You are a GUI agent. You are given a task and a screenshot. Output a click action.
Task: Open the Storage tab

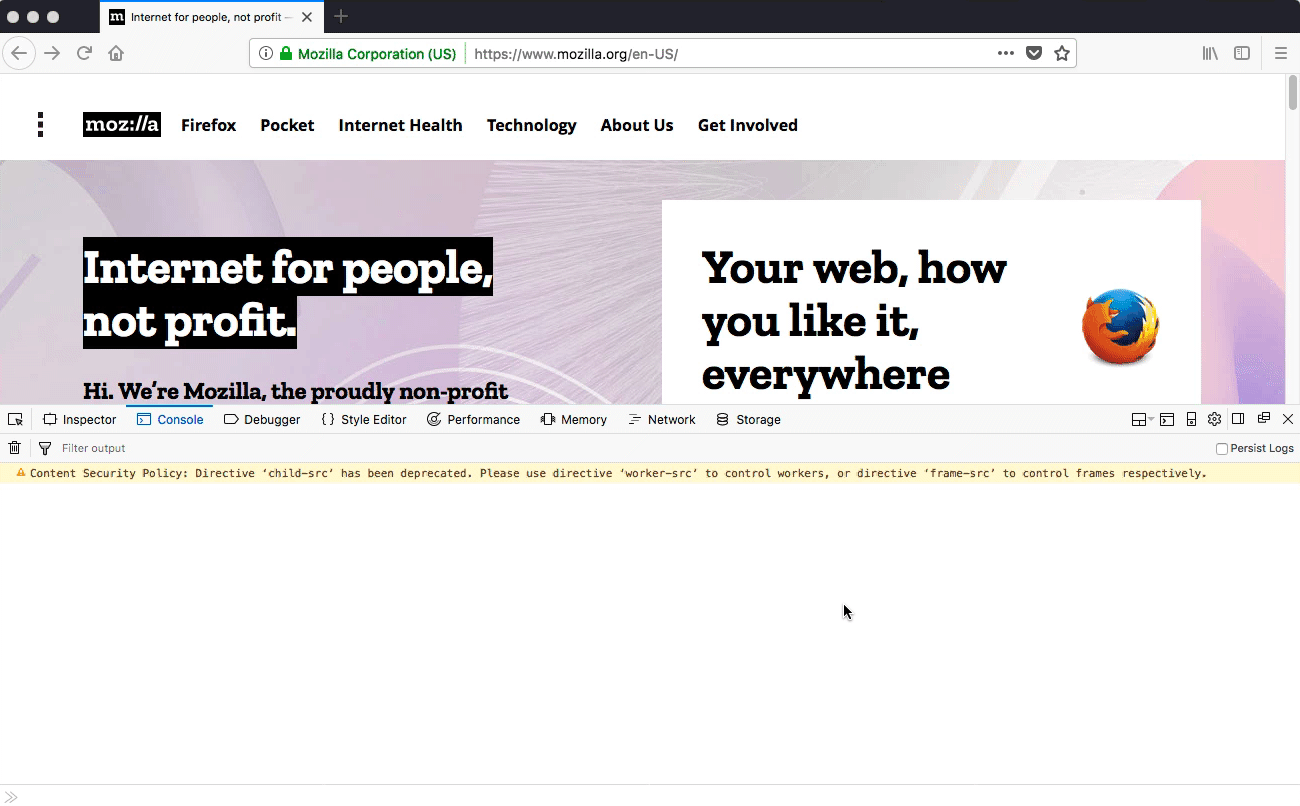click(x=749, y=419)
